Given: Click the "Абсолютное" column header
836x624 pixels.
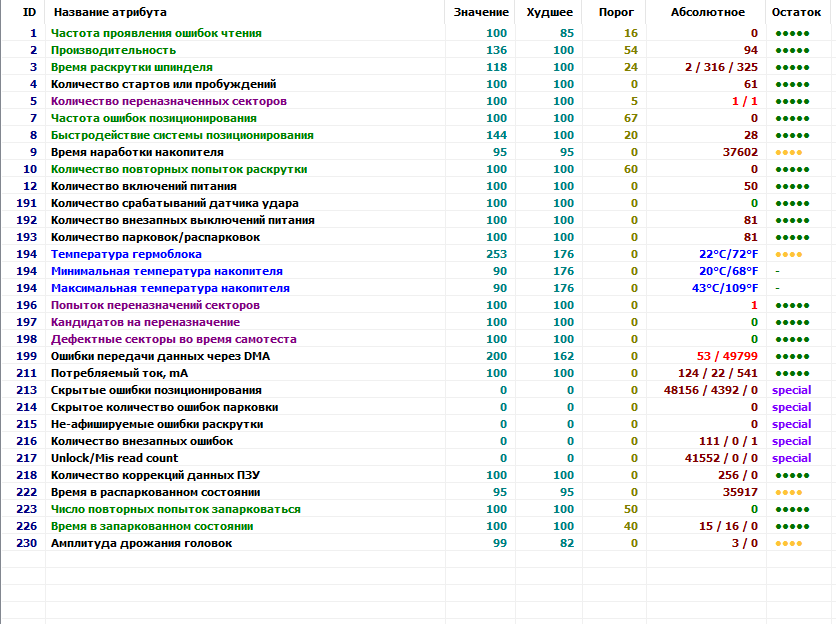Looking at the screenshot, I should 708,12.
